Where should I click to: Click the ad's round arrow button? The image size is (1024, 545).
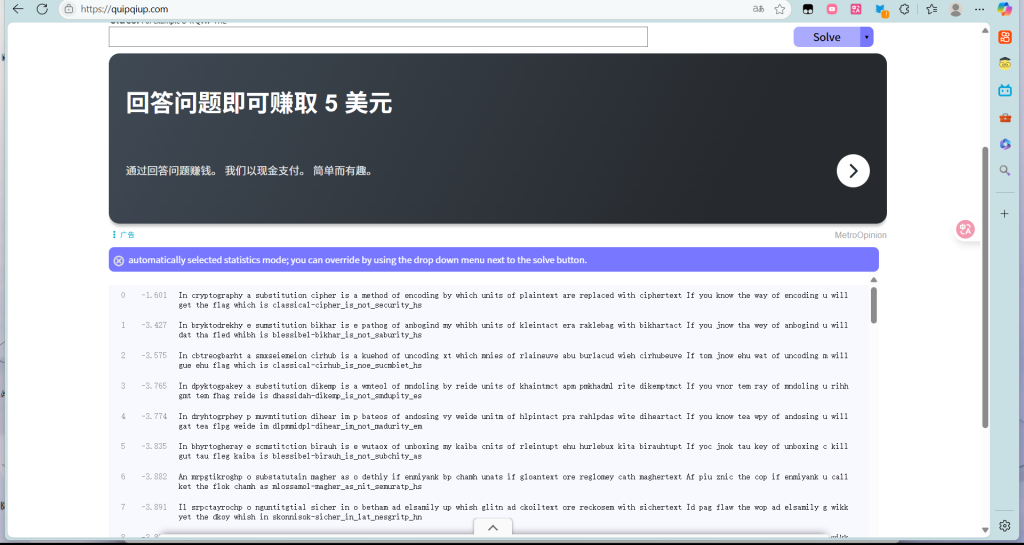(x=852, y=171)
